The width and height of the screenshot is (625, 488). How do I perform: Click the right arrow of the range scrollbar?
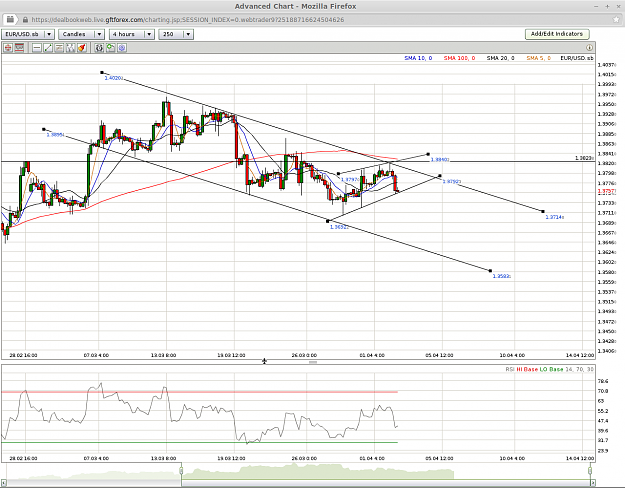tap(593, 483)
